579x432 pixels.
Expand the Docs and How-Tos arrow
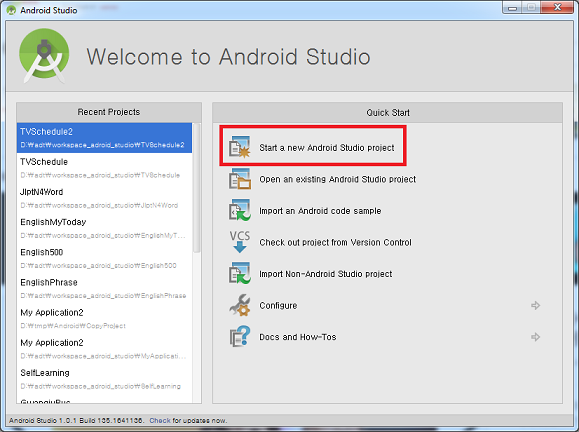[535, 337]
